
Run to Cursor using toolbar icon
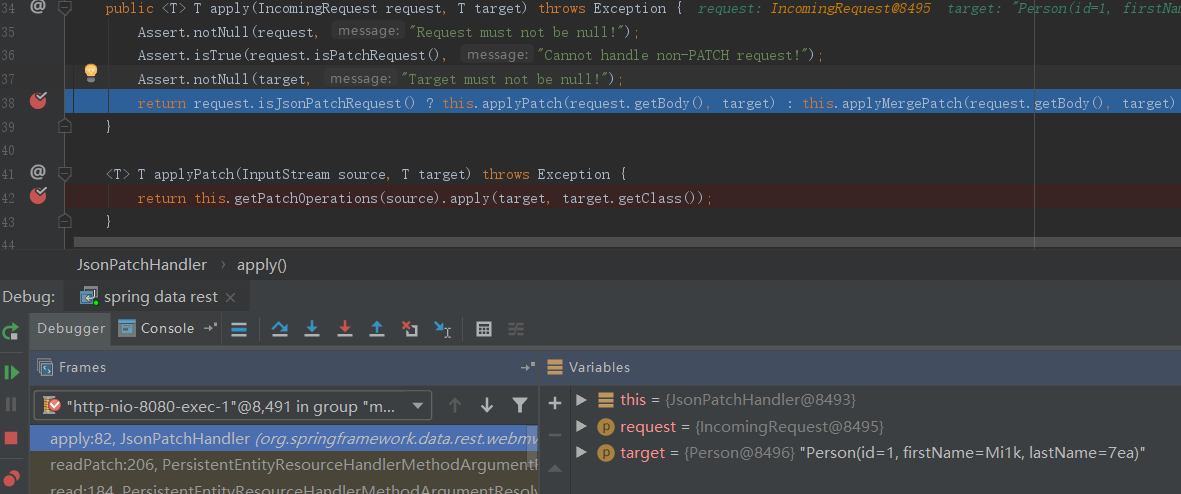pyautogui.click(x=443, y=328)
